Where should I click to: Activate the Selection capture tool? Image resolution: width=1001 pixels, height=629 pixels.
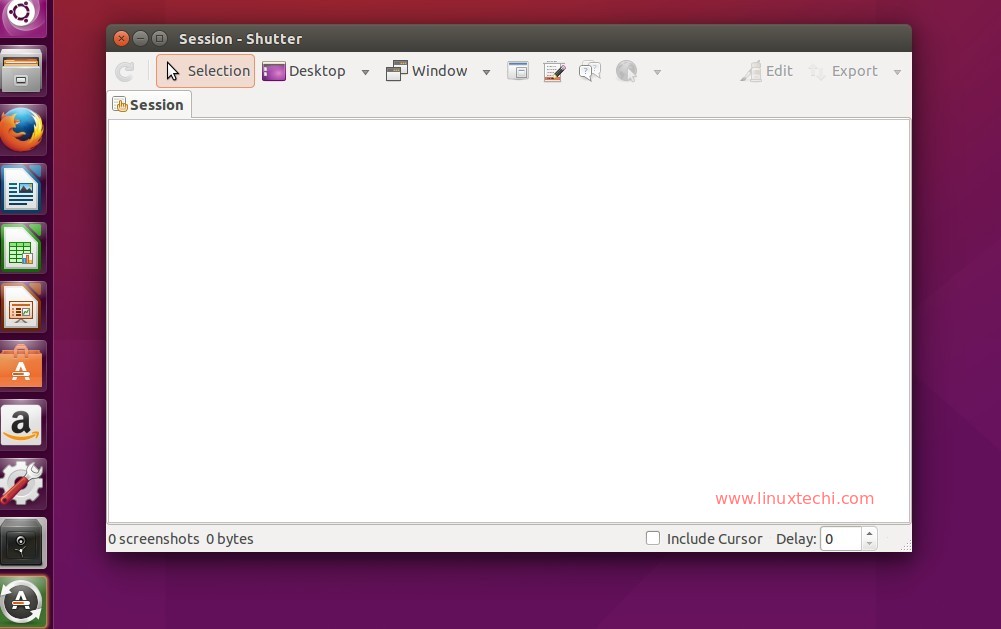coord(205,70)
